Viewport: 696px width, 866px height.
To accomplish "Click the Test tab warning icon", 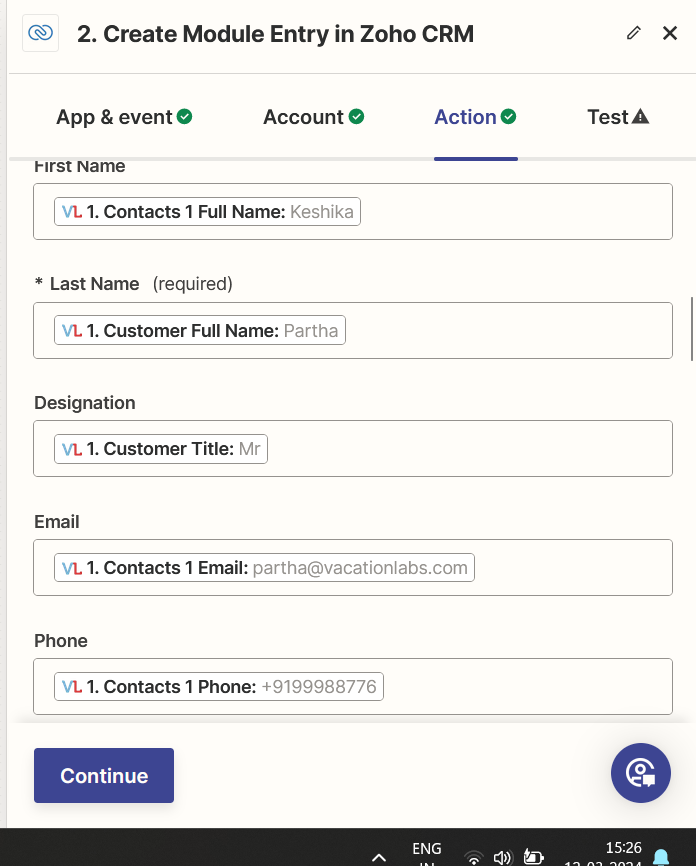I will 641,117.
